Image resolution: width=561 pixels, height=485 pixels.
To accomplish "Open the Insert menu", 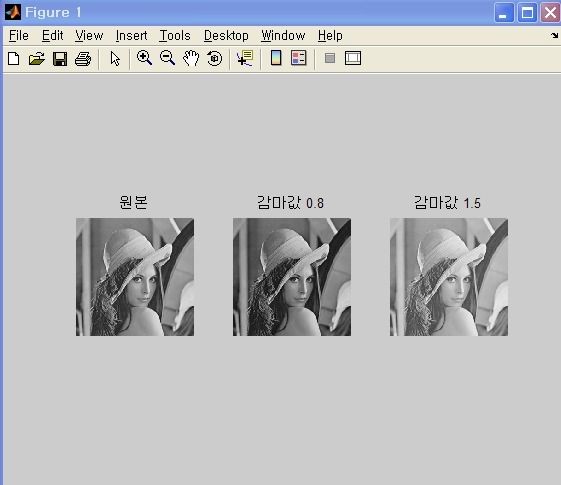I will (x=131, y=35).
